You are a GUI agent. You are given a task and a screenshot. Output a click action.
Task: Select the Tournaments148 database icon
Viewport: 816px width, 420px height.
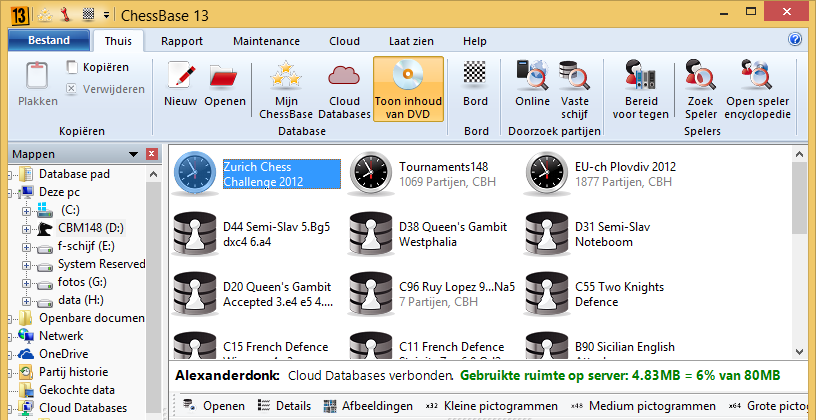[370, 173]
